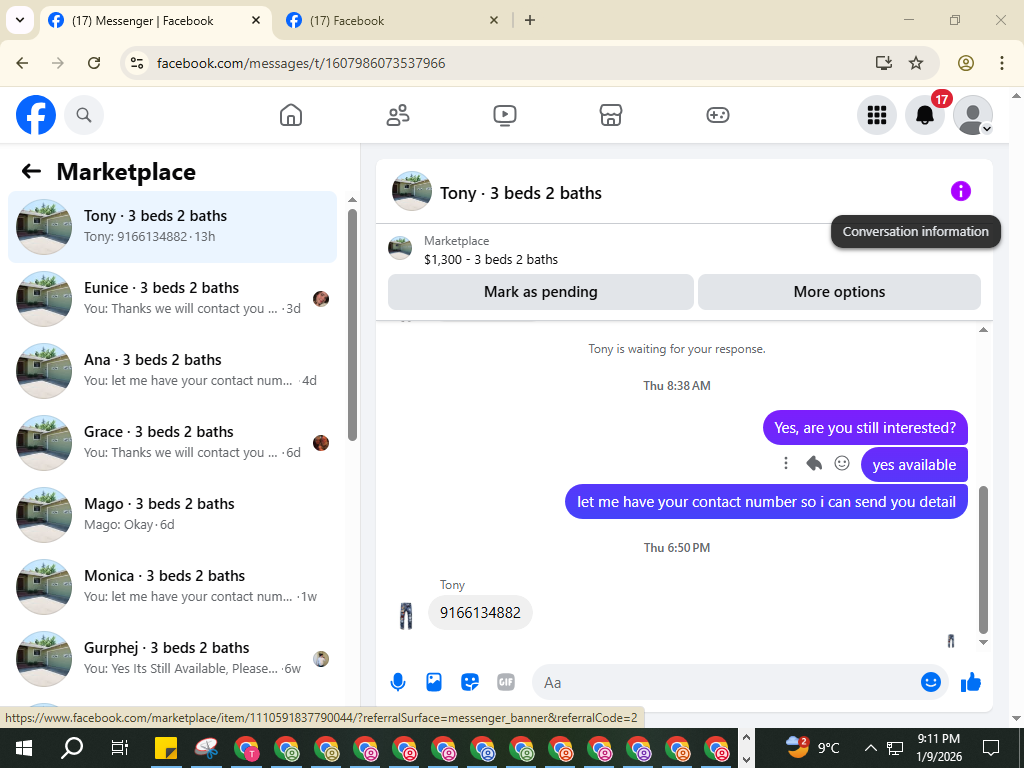Click the conversation list scrollbar
Image resolution: width=1024 pixels, height=768 pixels.
tap(353, 325)
